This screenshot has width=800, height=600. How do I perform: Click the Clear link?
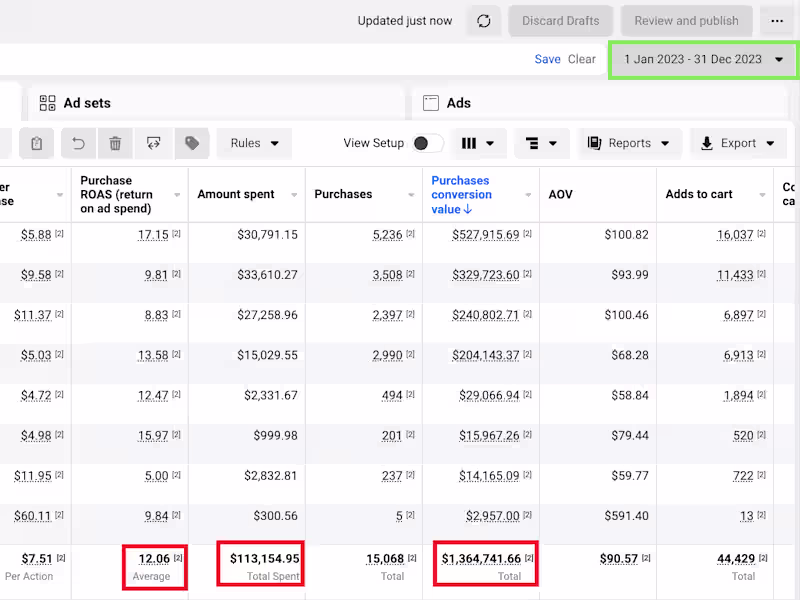[x=582, y=59]
